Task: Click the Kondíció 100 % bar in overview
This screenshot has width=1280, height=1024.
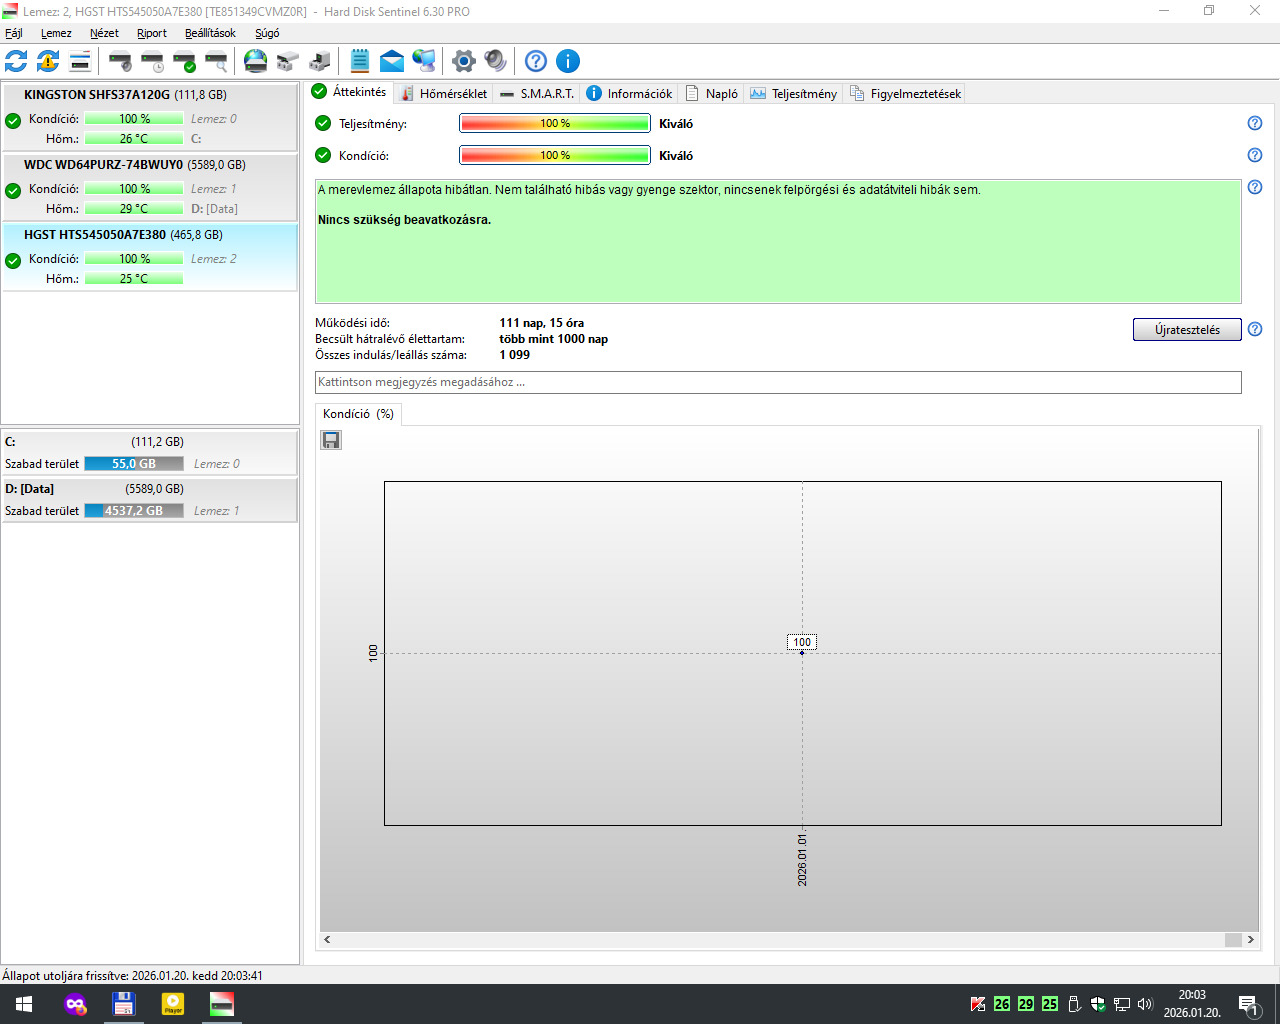Action: [554, 155]
